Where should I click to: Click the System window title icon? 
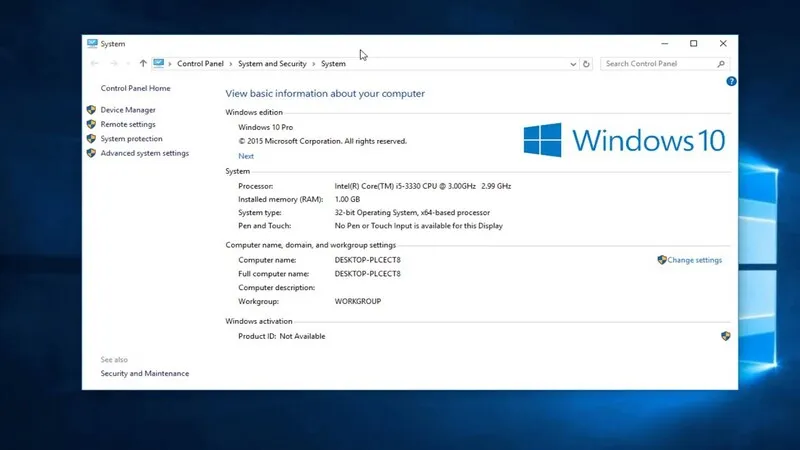(92, 43)
